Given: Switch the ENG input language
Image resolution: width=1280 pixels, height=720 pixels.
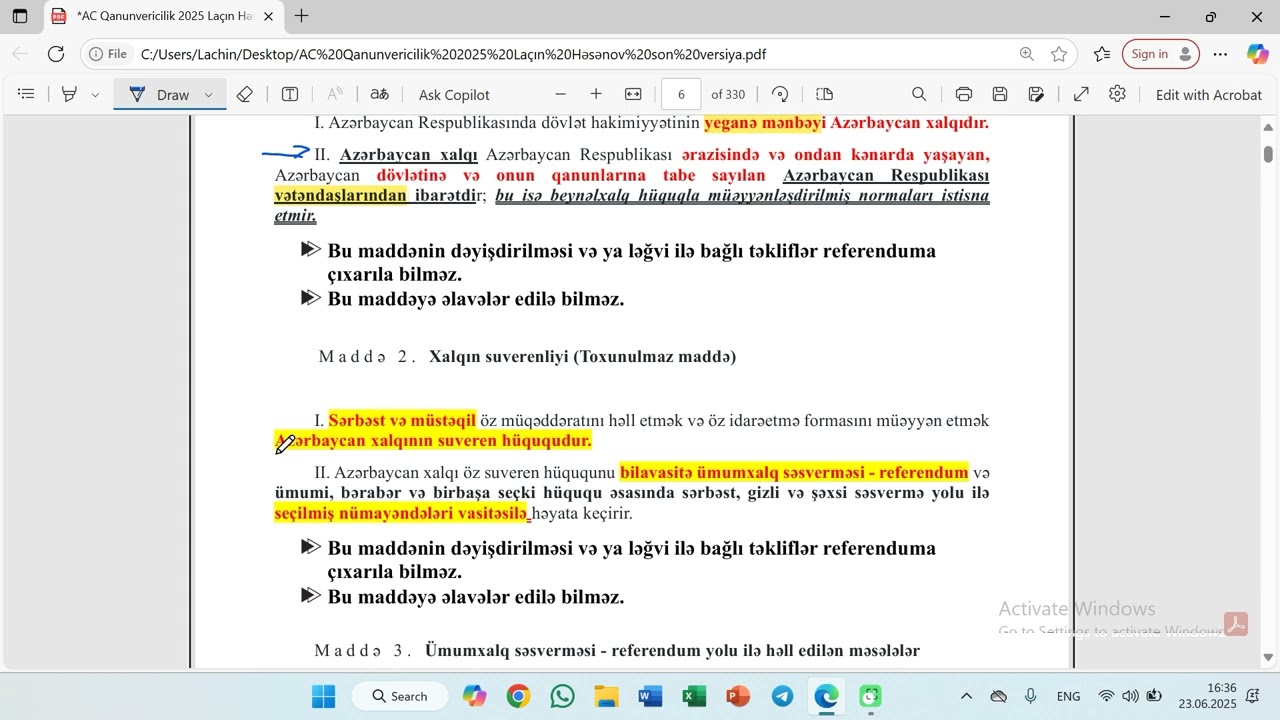Looking at the screenshot, I should [x=1068, y=696].
